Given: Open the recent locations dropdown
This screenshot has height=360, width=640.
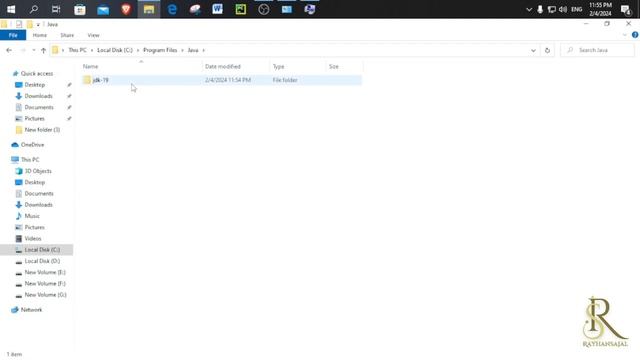Looking at the screenshot, I should [x=33, y=50].
